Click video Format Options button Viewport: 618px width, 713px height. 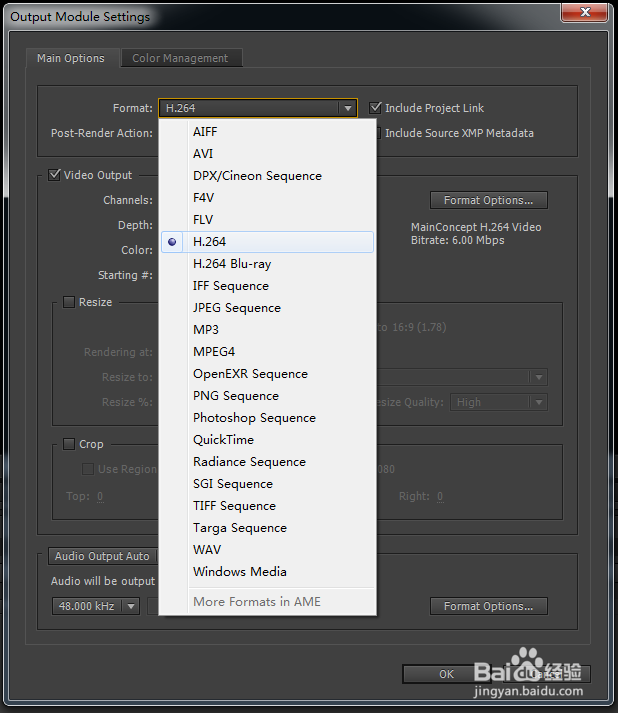(x=488, y=200)
